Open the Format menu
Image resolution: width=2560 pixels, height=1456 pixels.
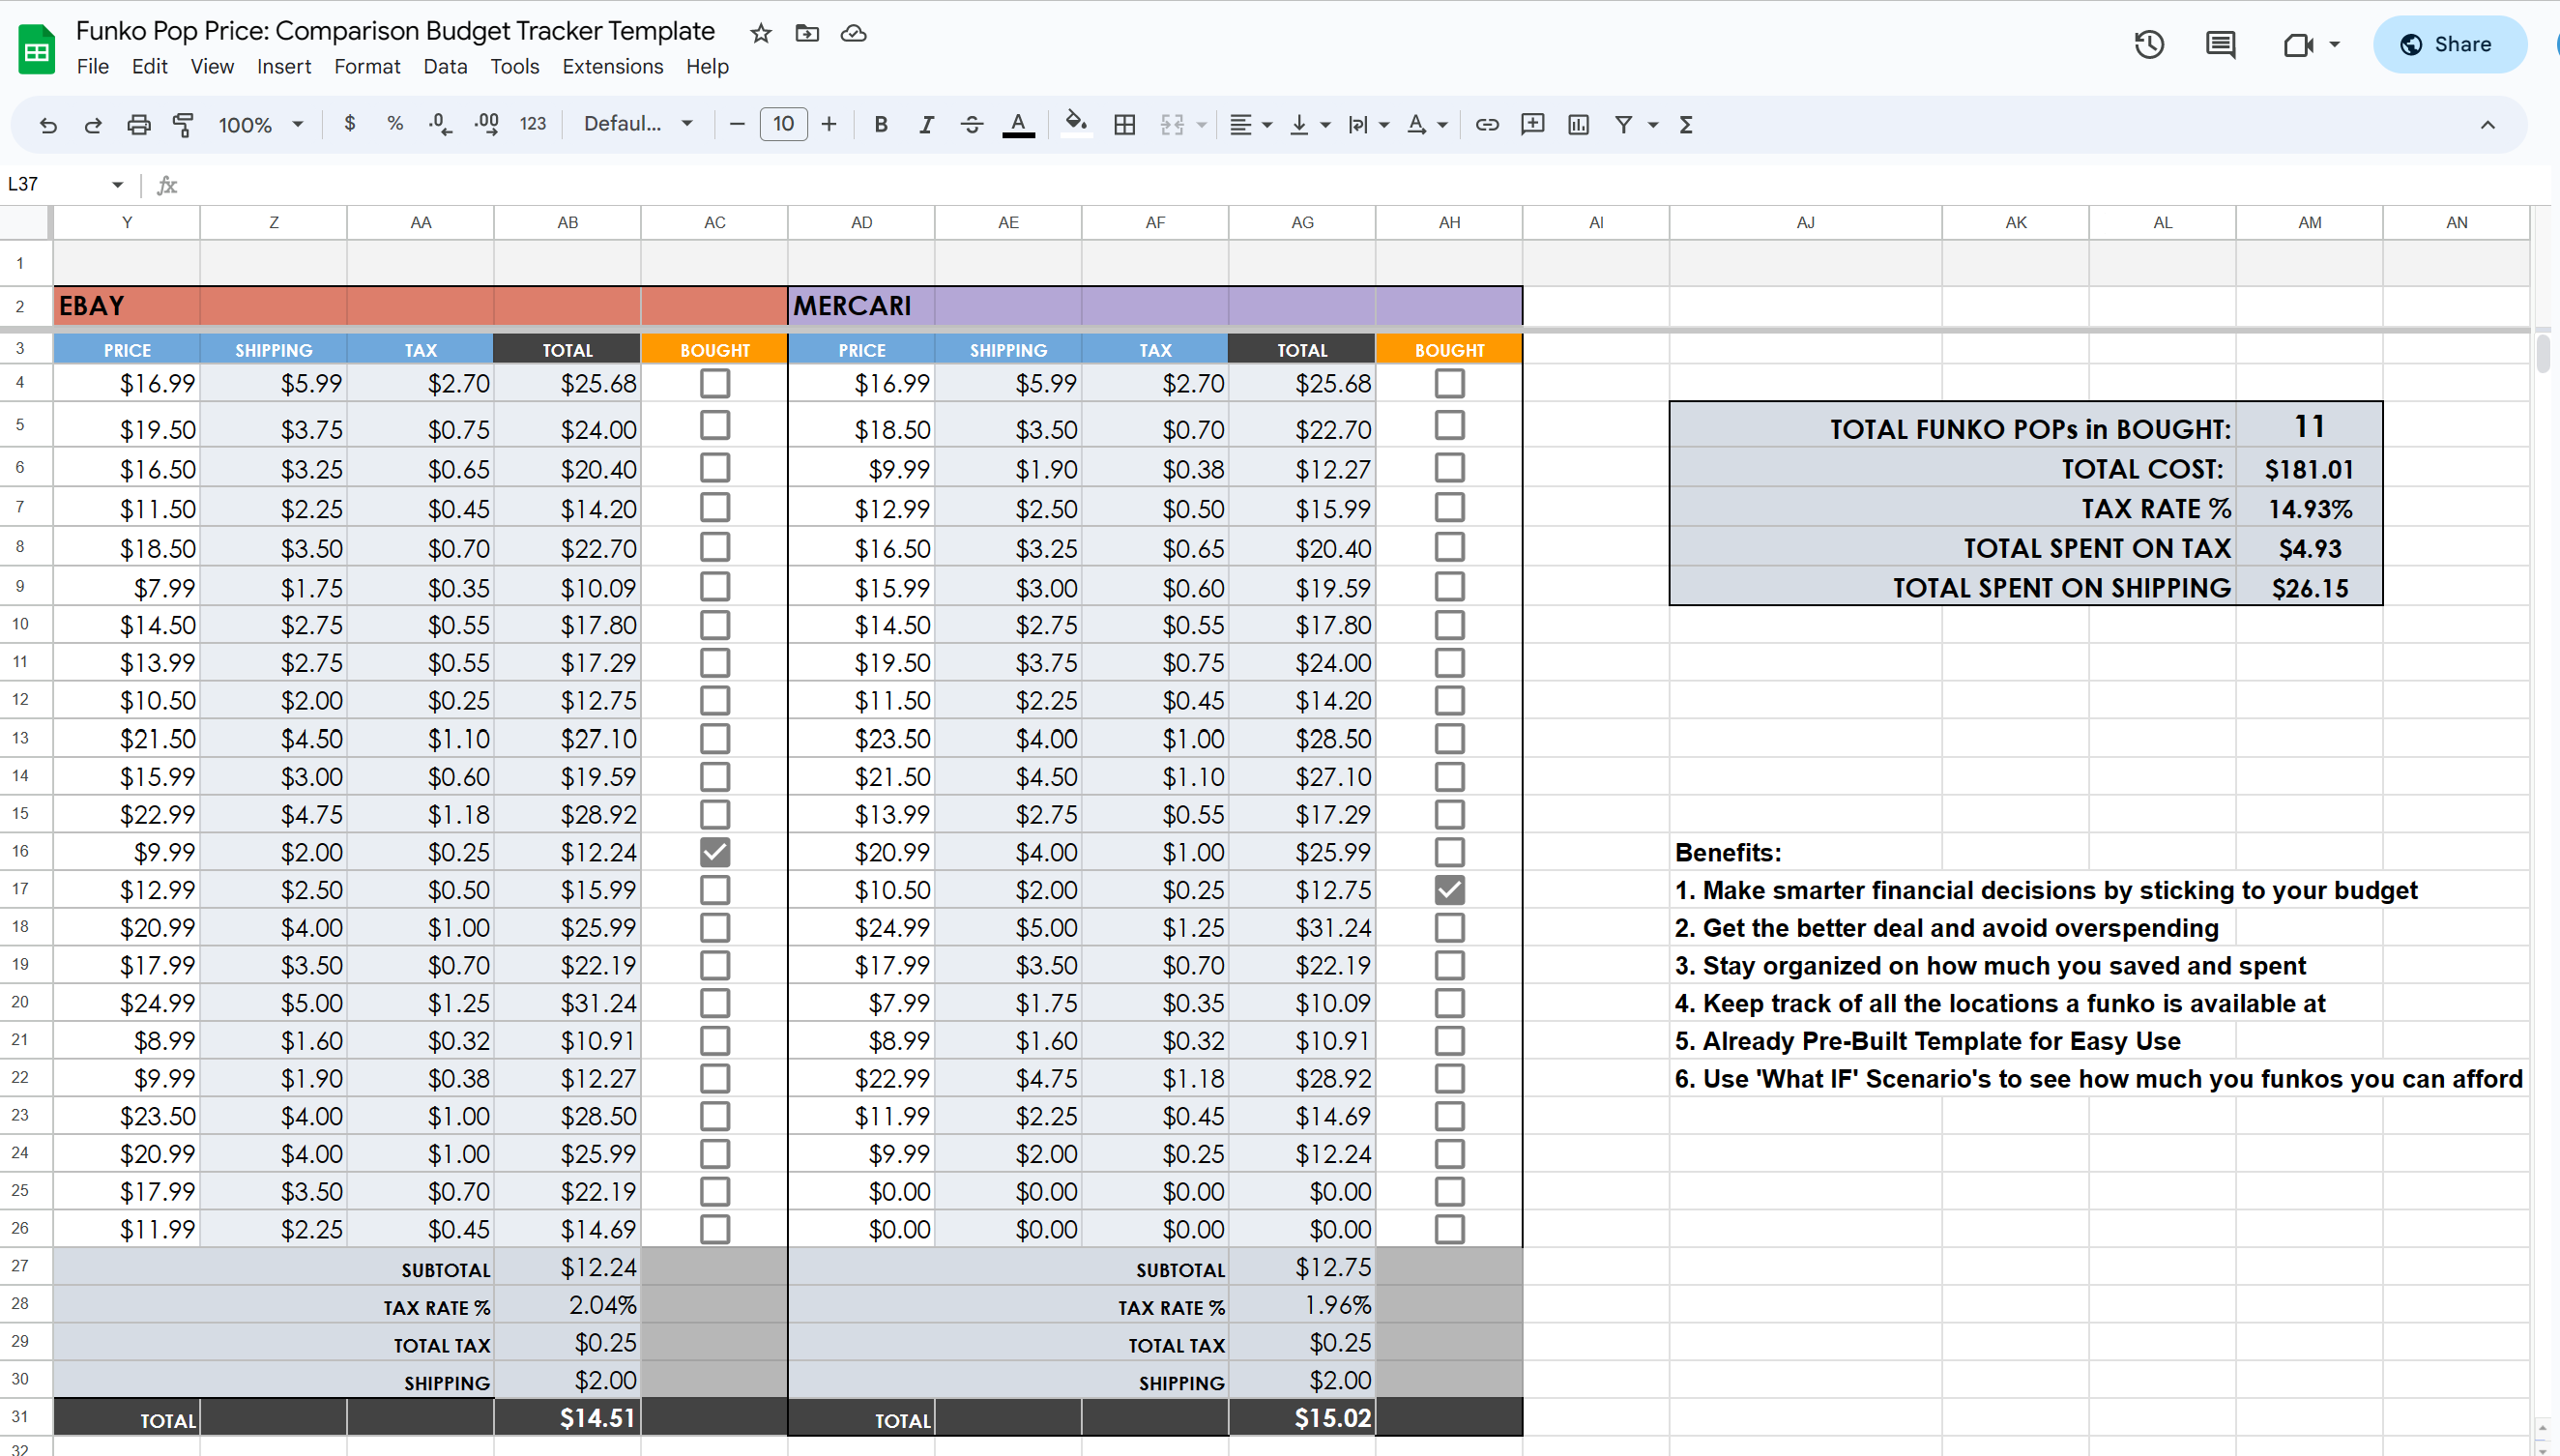tap(366, 66)
